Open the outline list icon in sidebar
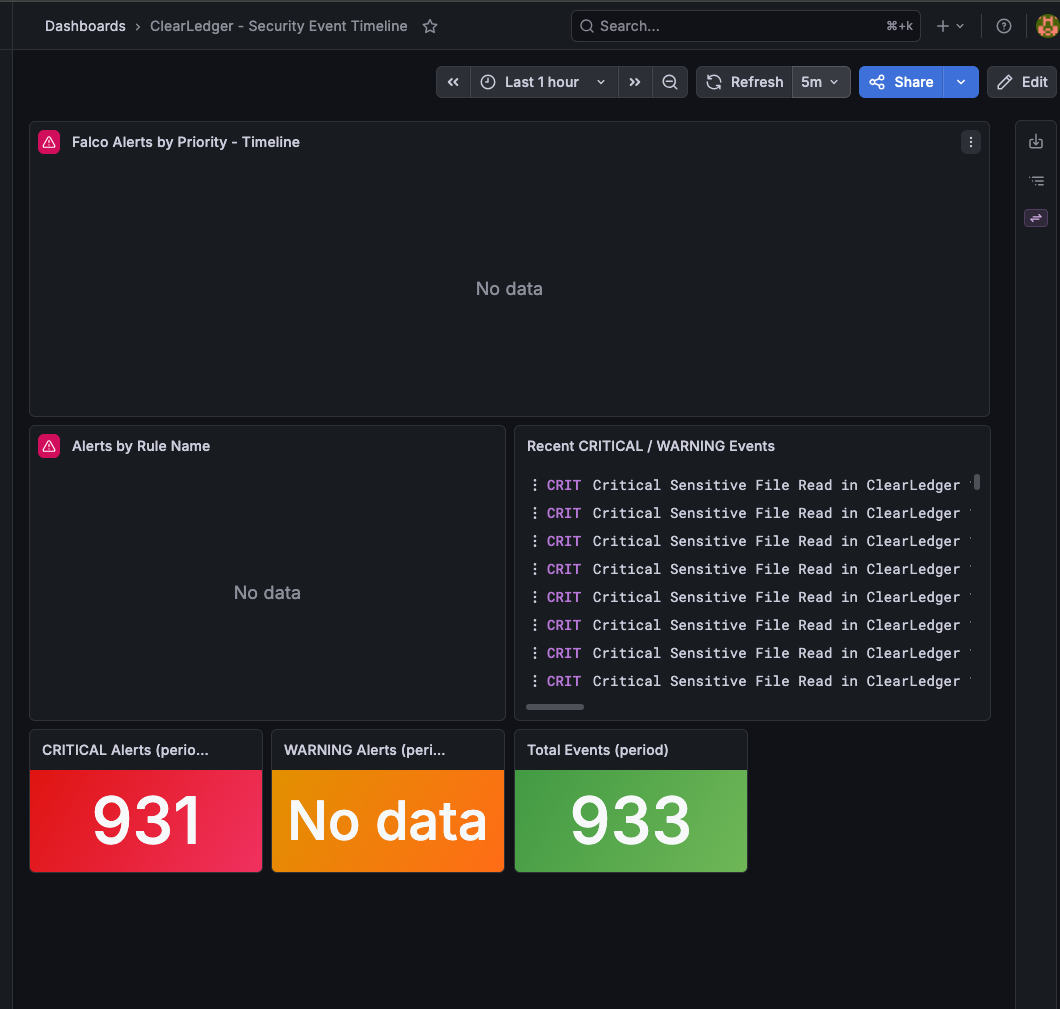 coord(1036,180)
